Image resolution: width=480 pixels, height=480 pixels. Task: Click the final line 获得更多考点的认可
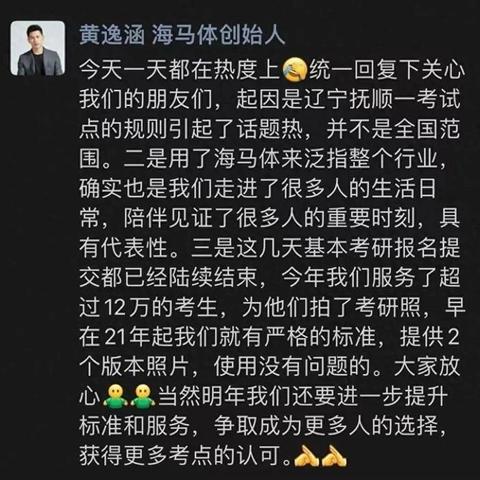(x=180, y=455)
